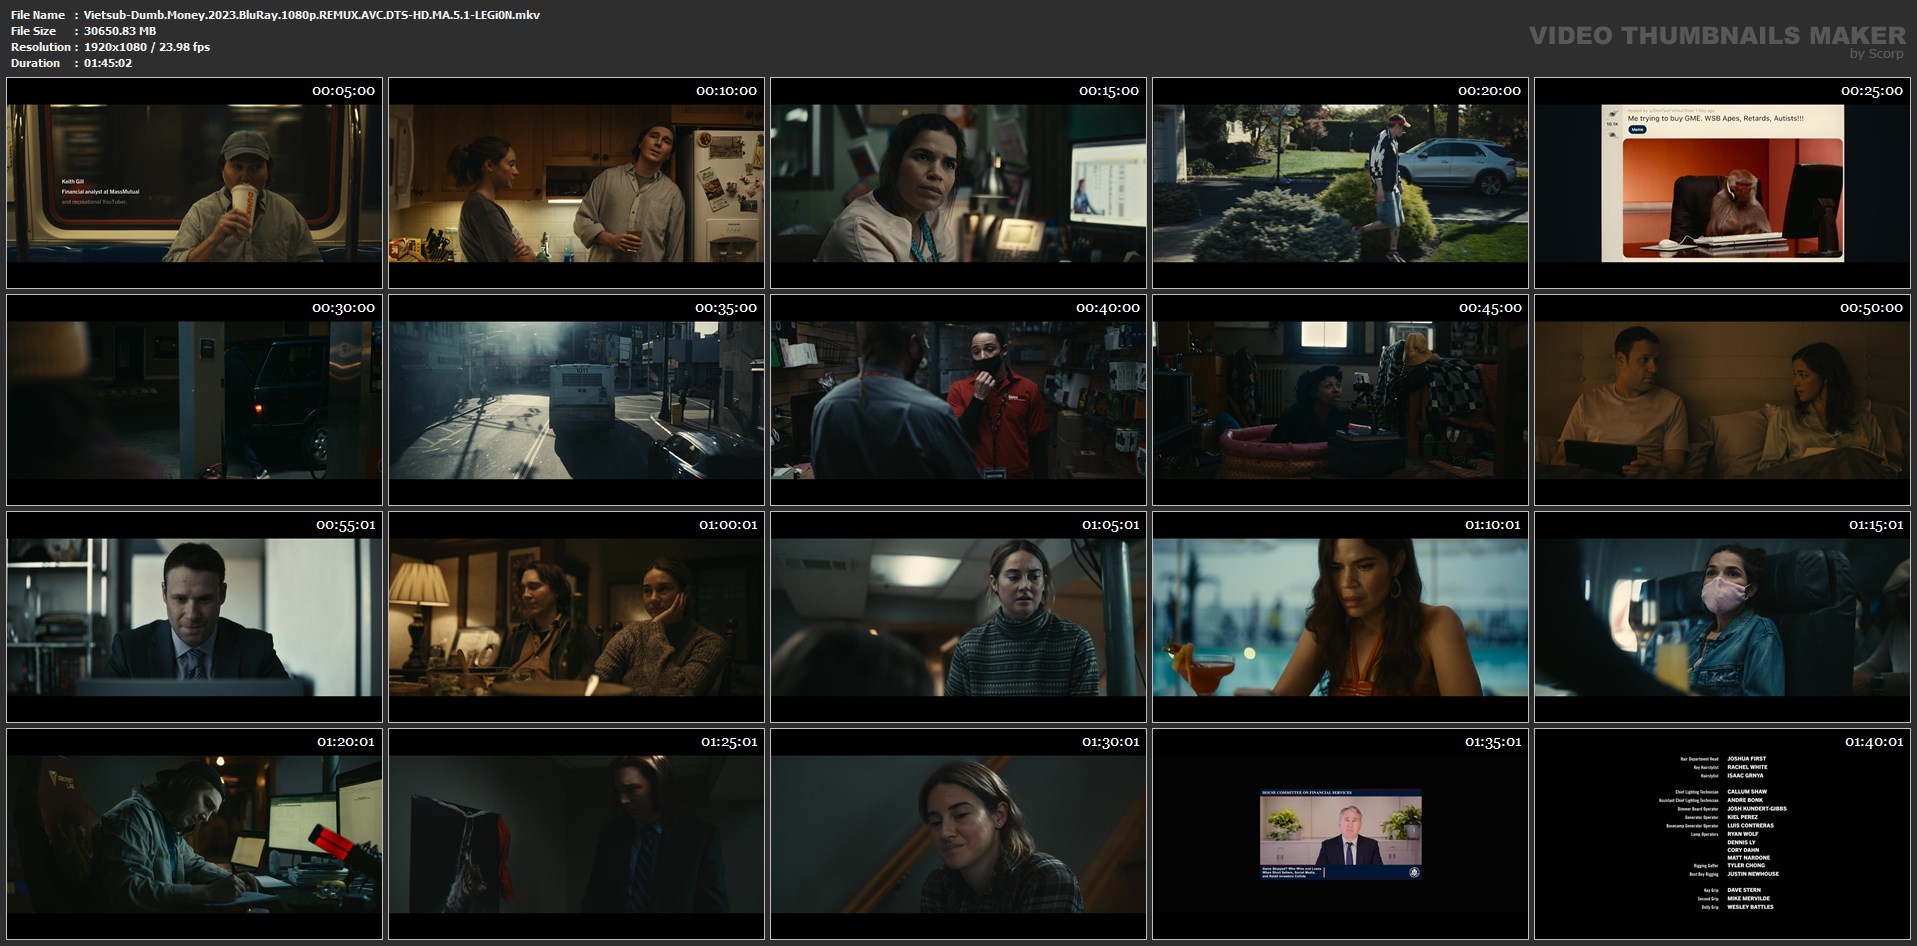Screen dimensions: 1917x946
Task: Select the thumbnail at 00:20:00
Action: 1340,183
